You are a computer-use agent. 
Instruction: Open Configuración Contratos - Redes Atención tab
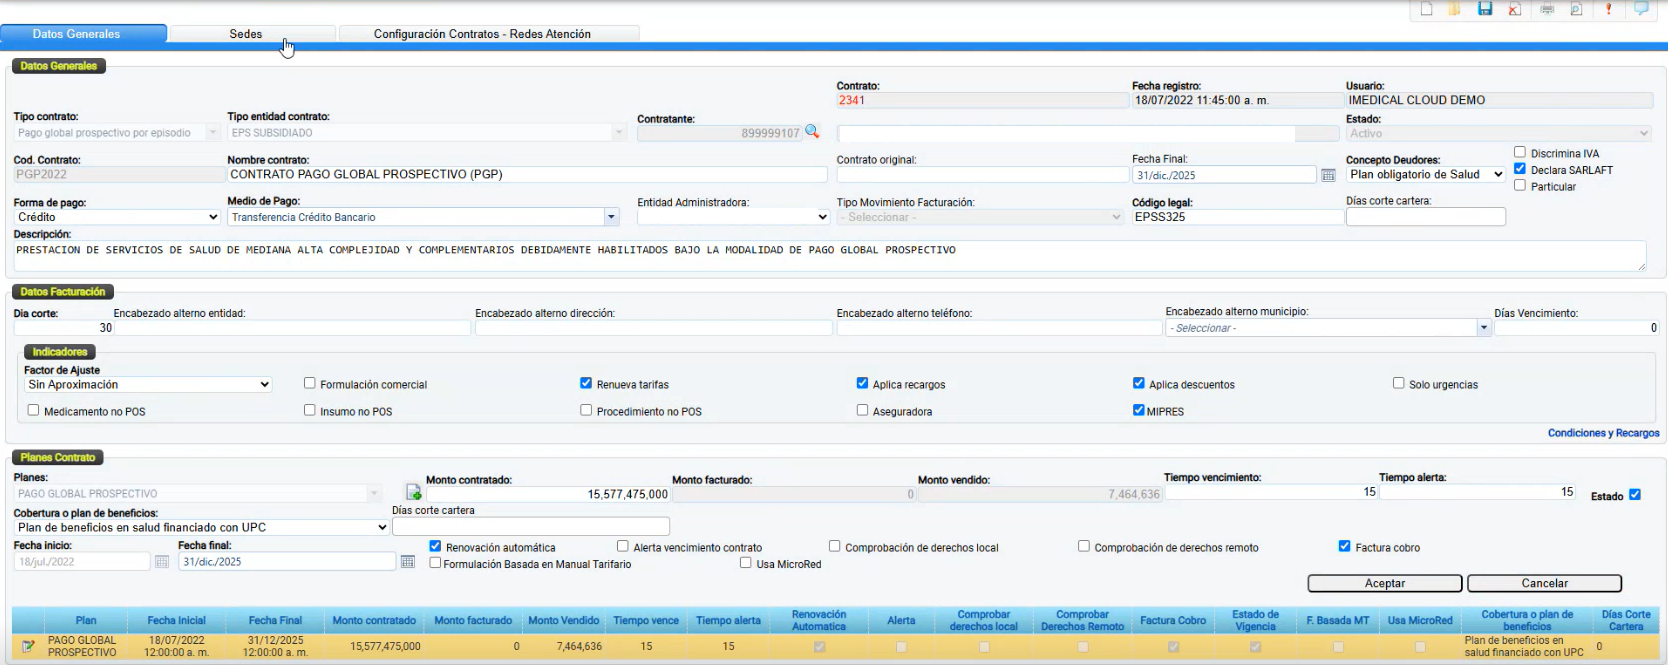tap(489, 34)
